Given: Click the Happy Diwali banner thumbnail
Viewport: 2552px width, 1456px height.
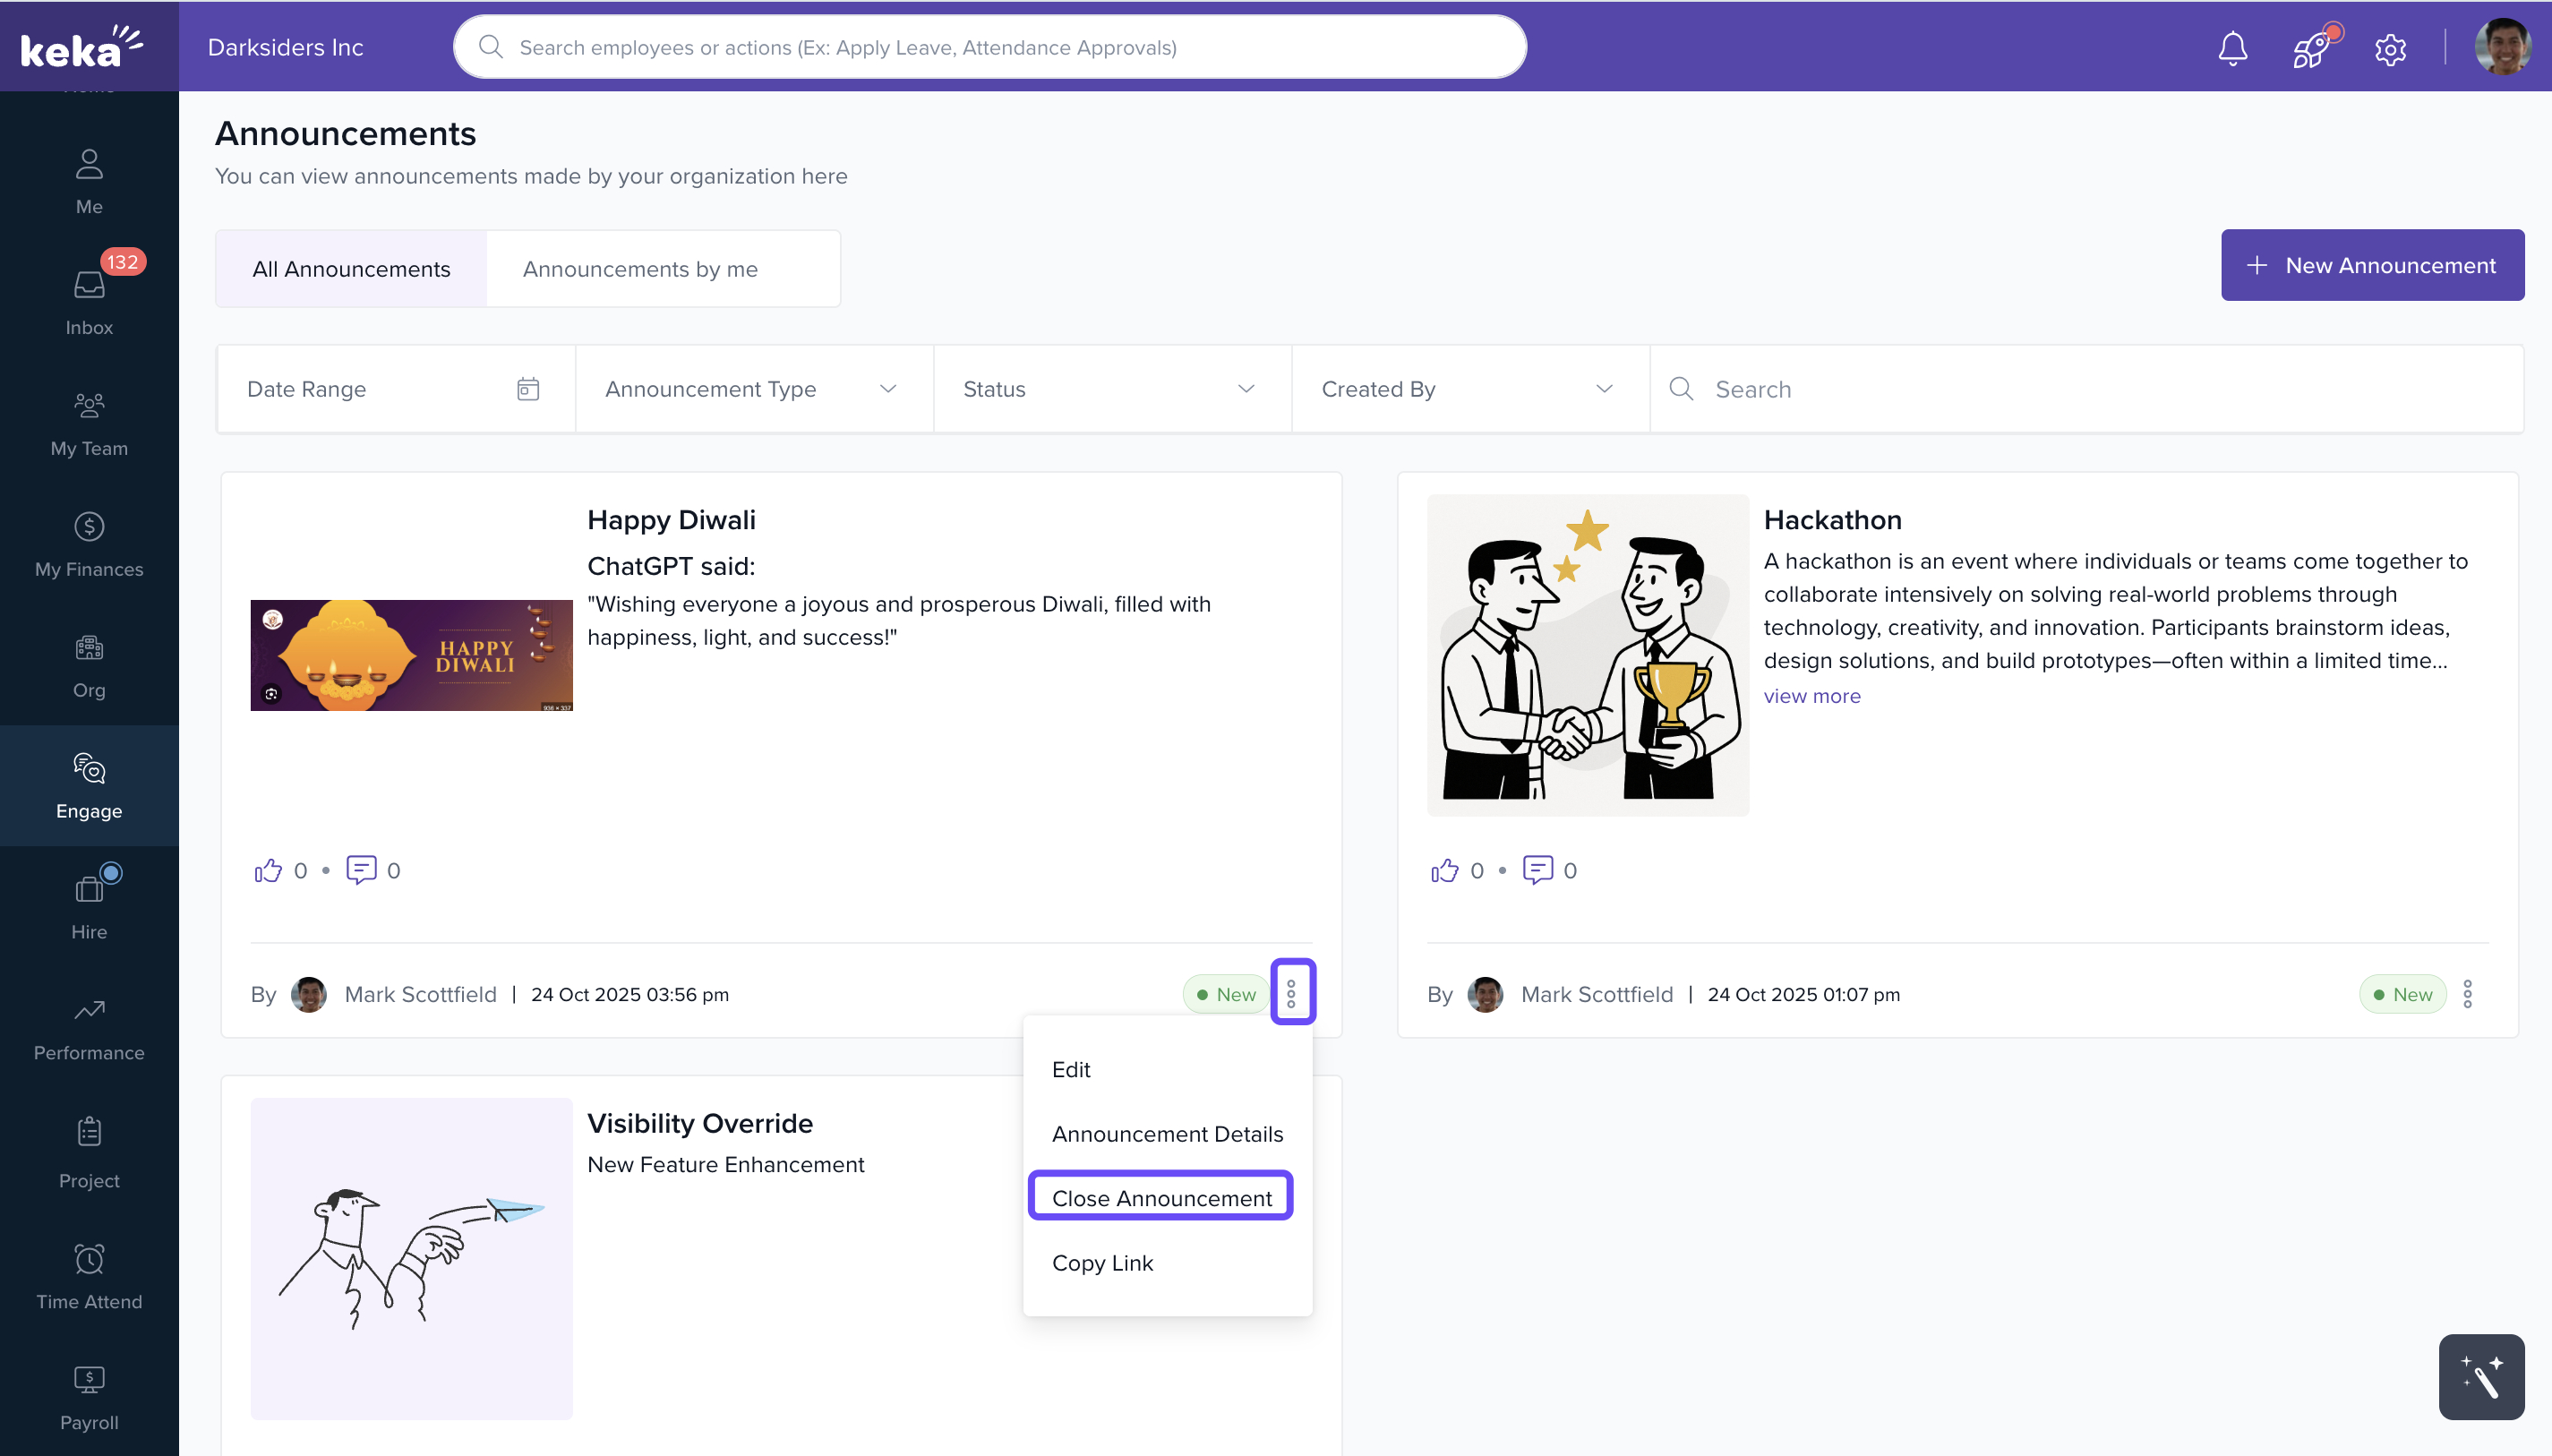Looking at the screenshot, I should (411, 655).
